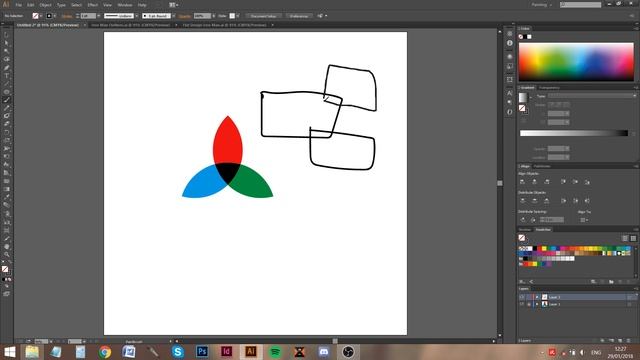Change screen mode at toolbar bottom
Image resolution: width=640 pixels, height=360 pixels.
coord(7,293)
